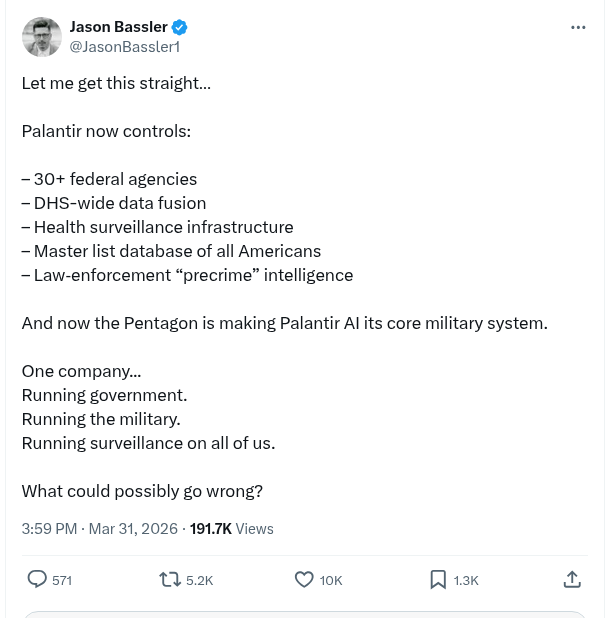Viewport: 608px width, 618px height.
Task: Click the @JasonBassler1 handle
Action: [x=125, y=46]
